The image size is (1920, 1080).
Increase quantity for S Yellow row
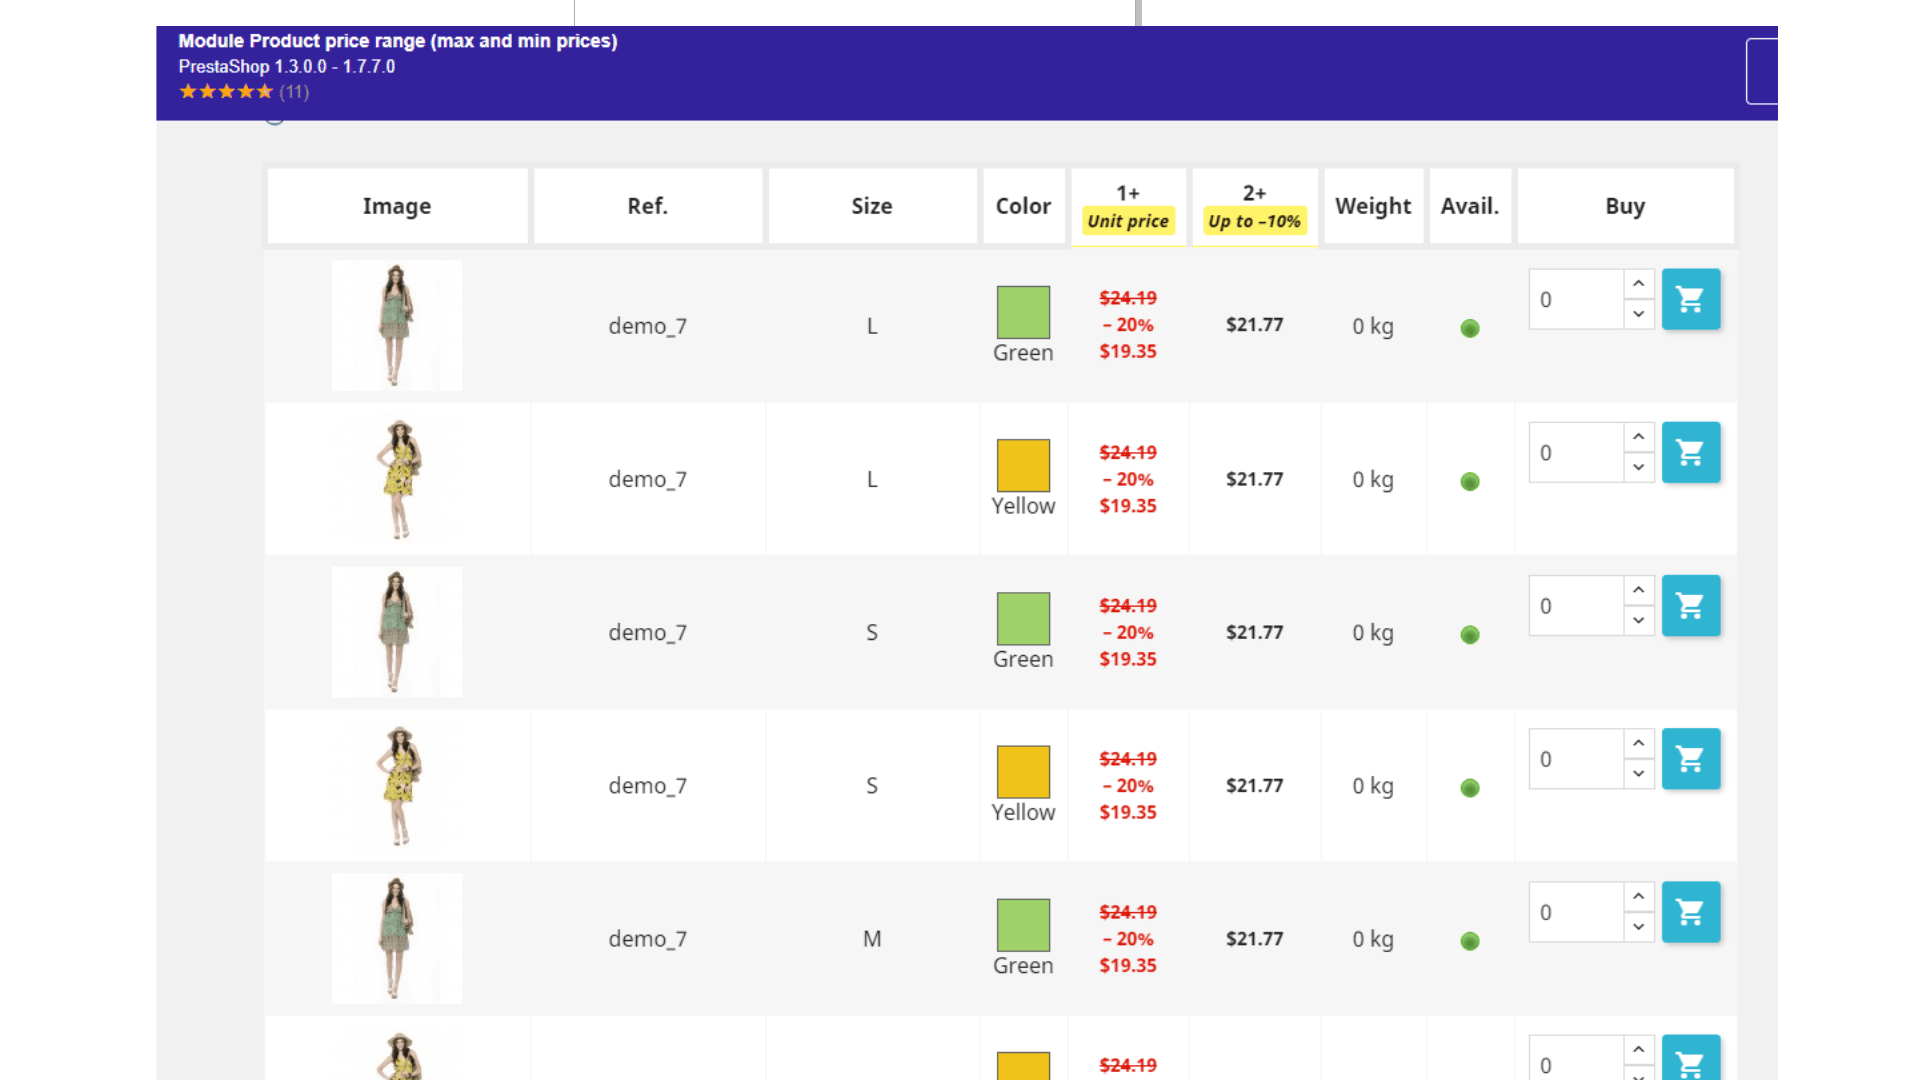tap(1638, 743)
